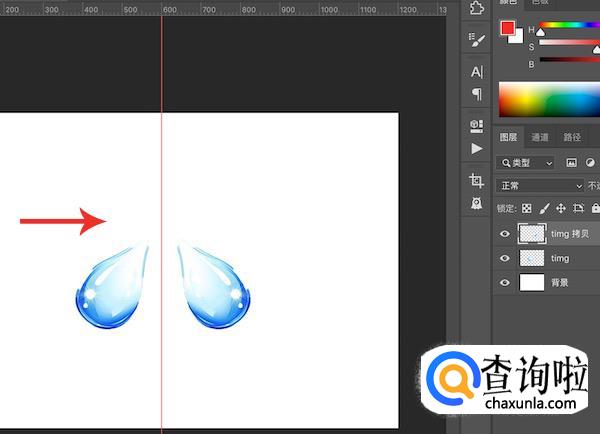Click the crop-shaped panel icon

(477, 180)
